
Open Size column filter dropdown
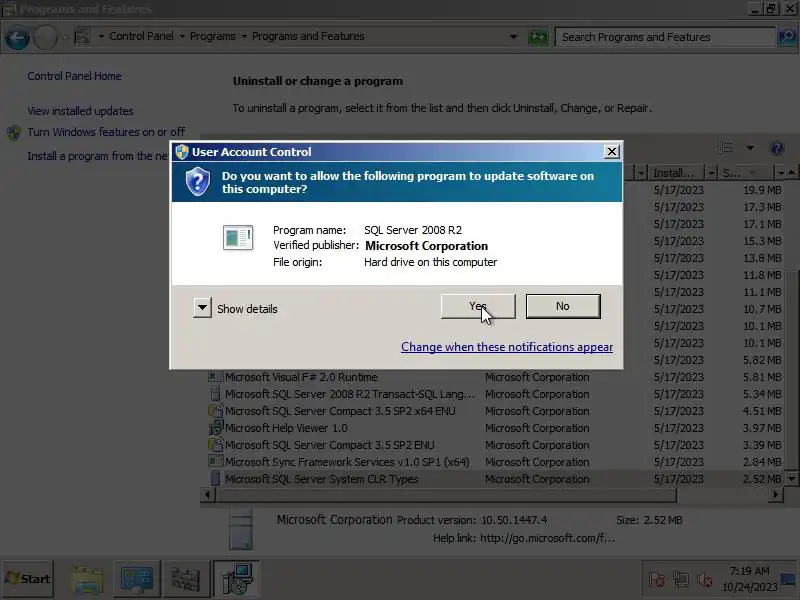point(780,173)
